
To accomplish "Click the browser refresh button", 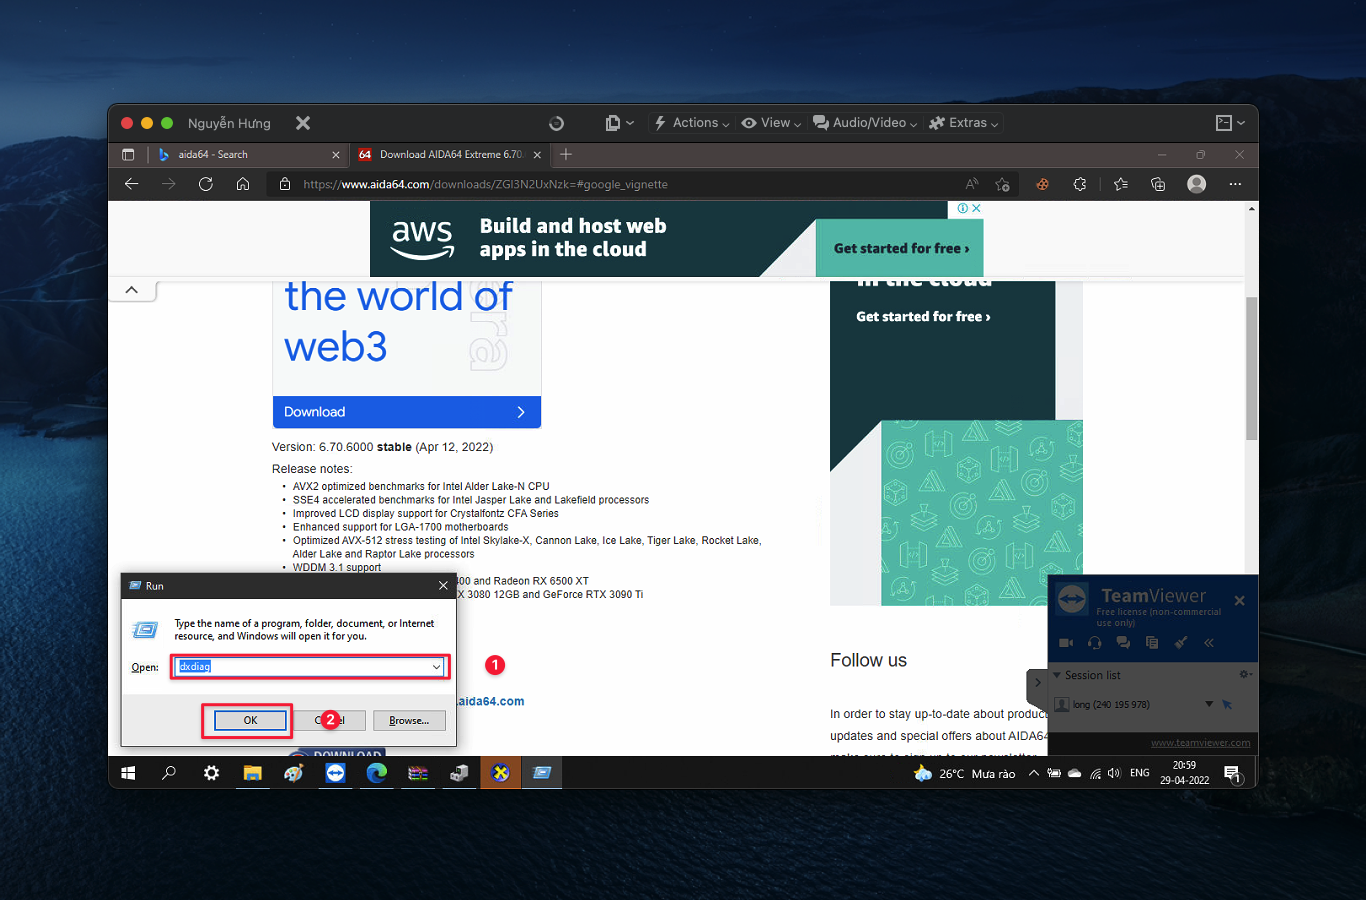I will click(206, 184).
